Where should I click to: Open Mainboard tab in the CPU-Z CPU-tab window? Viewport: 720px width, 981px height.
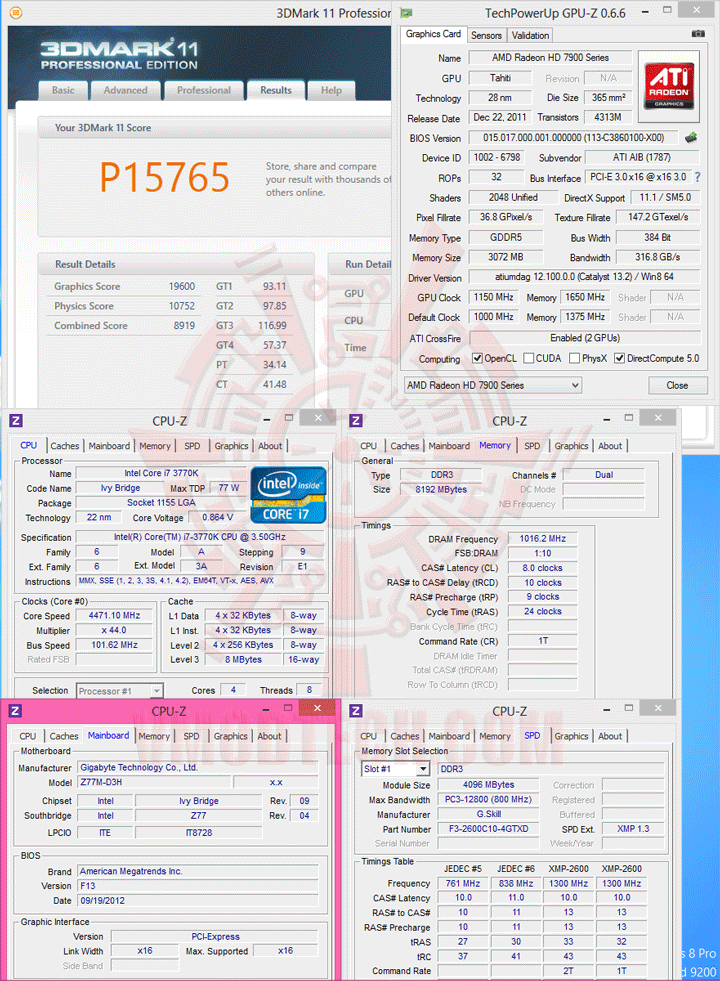click(x=109, y=446)
